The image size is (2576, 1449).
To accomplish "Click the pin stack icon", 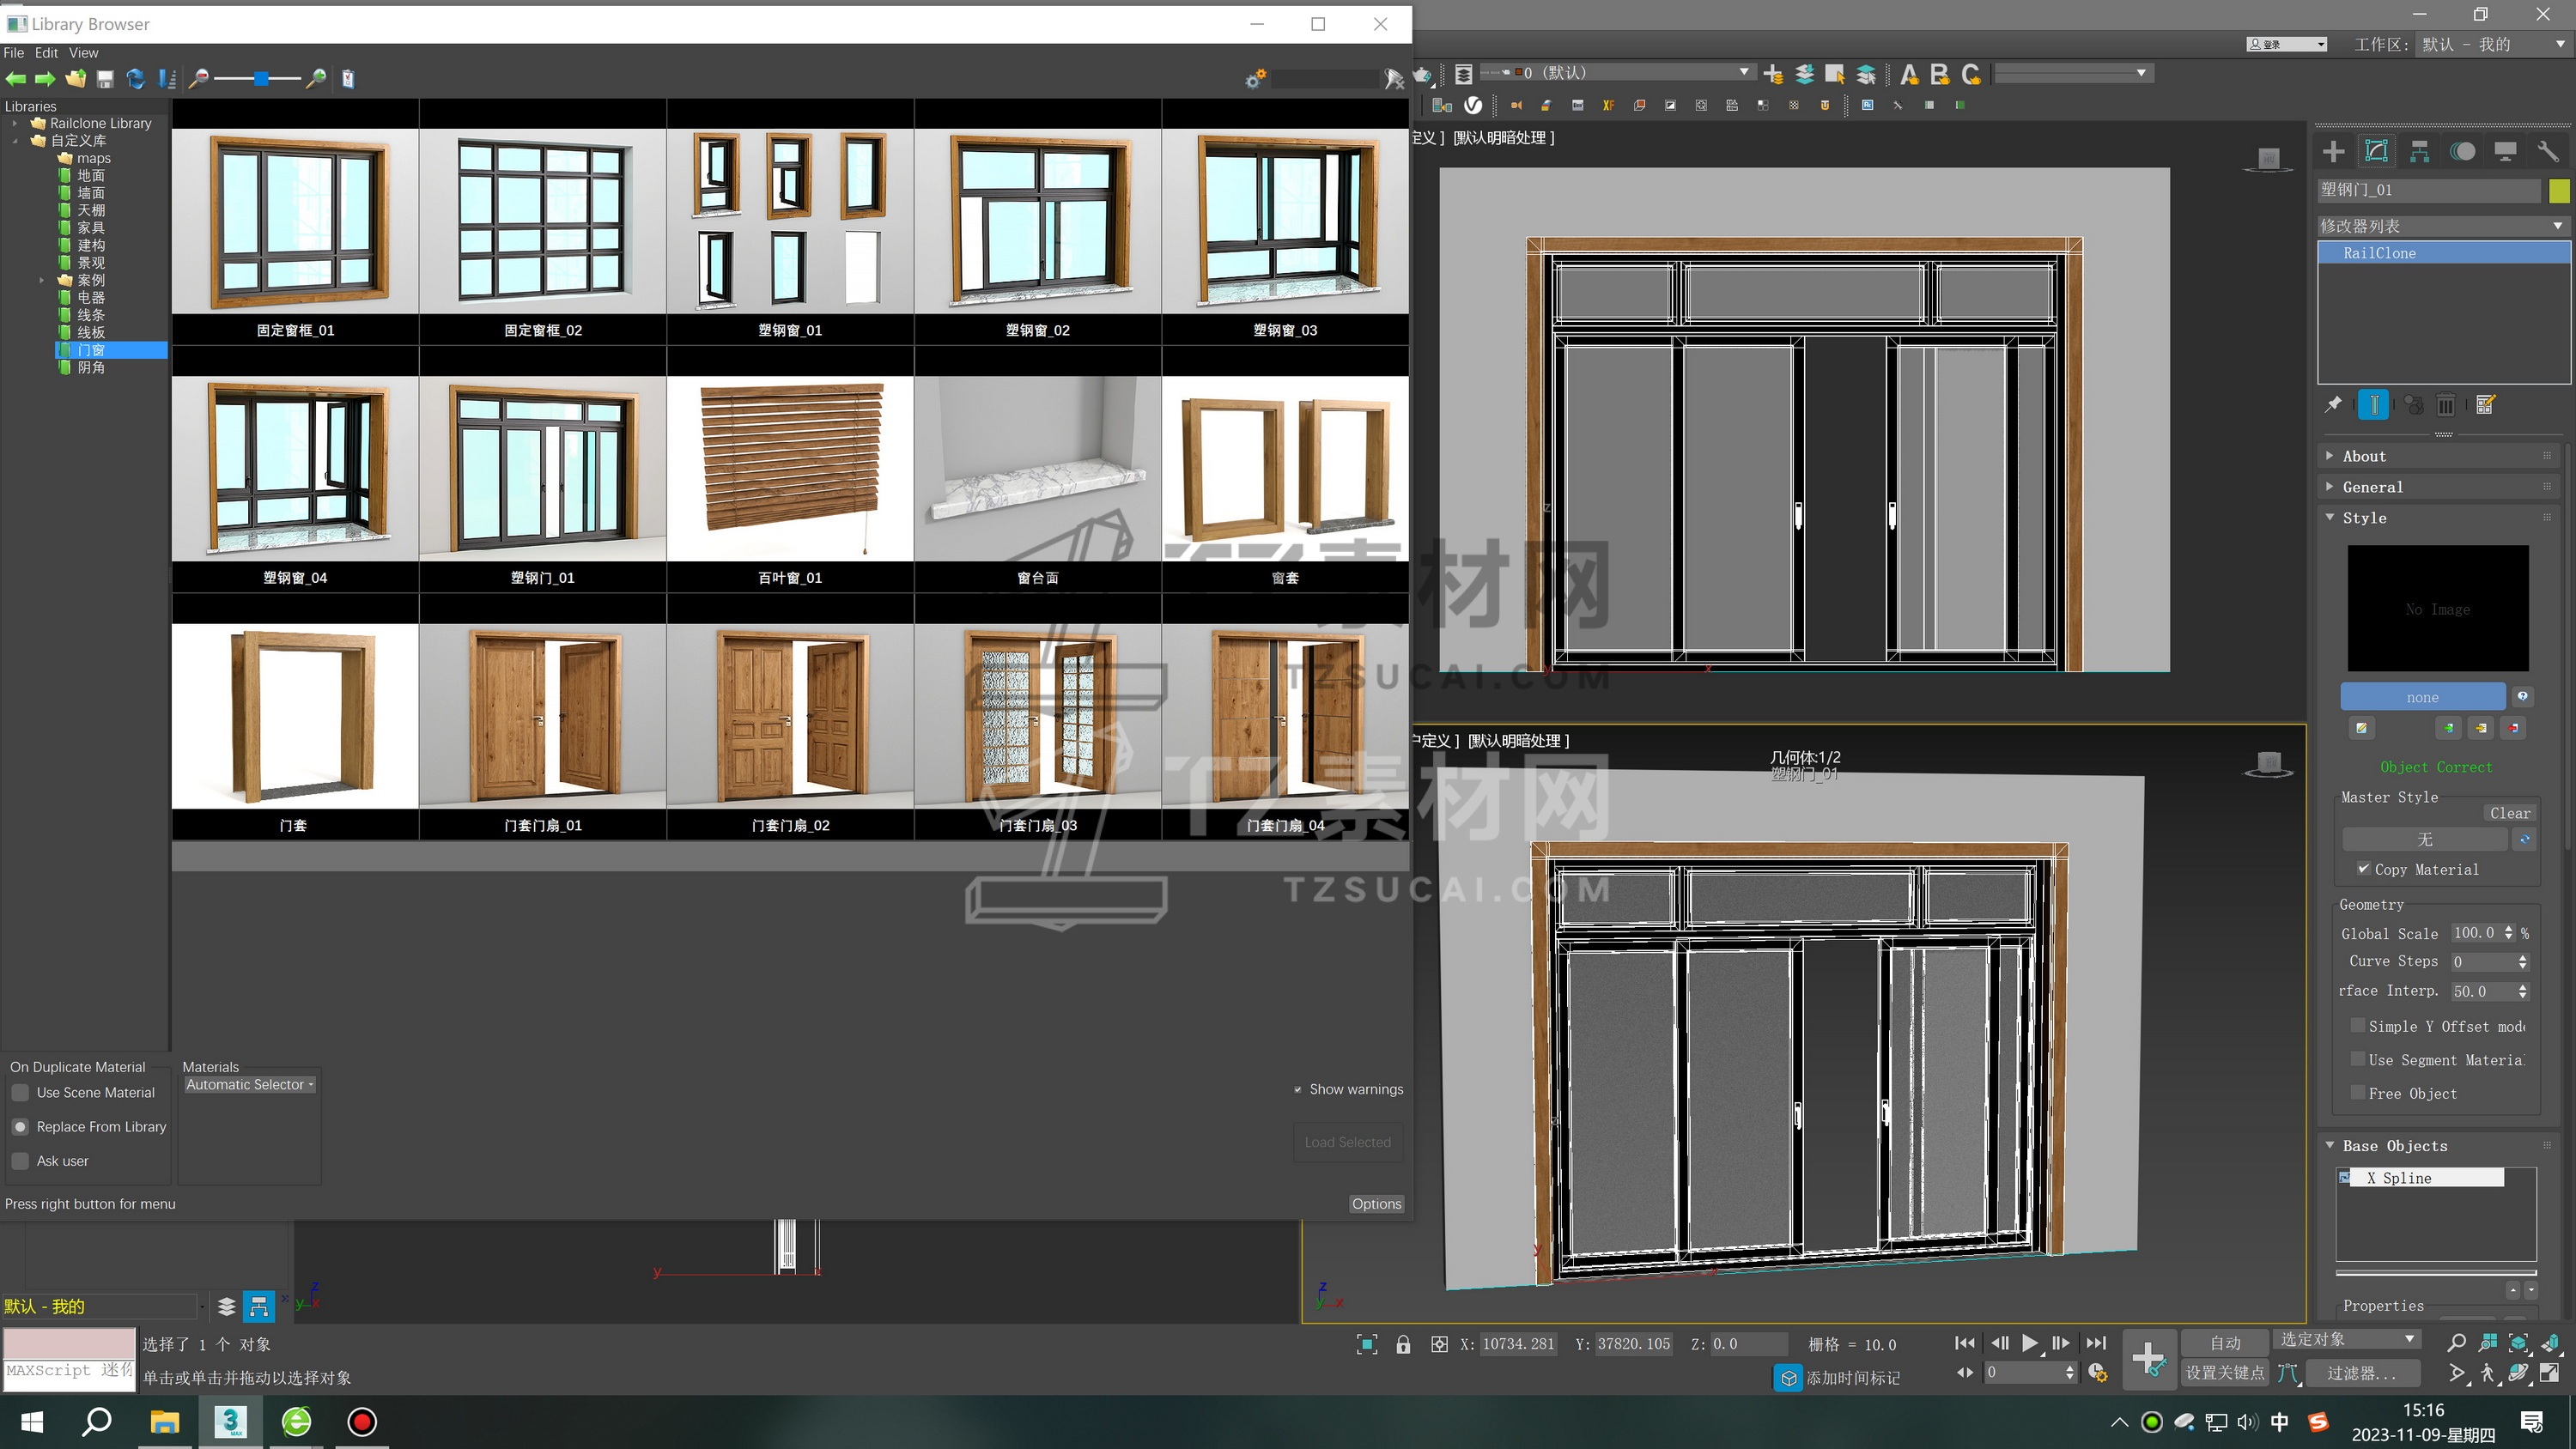I will tap(2333, 405).
